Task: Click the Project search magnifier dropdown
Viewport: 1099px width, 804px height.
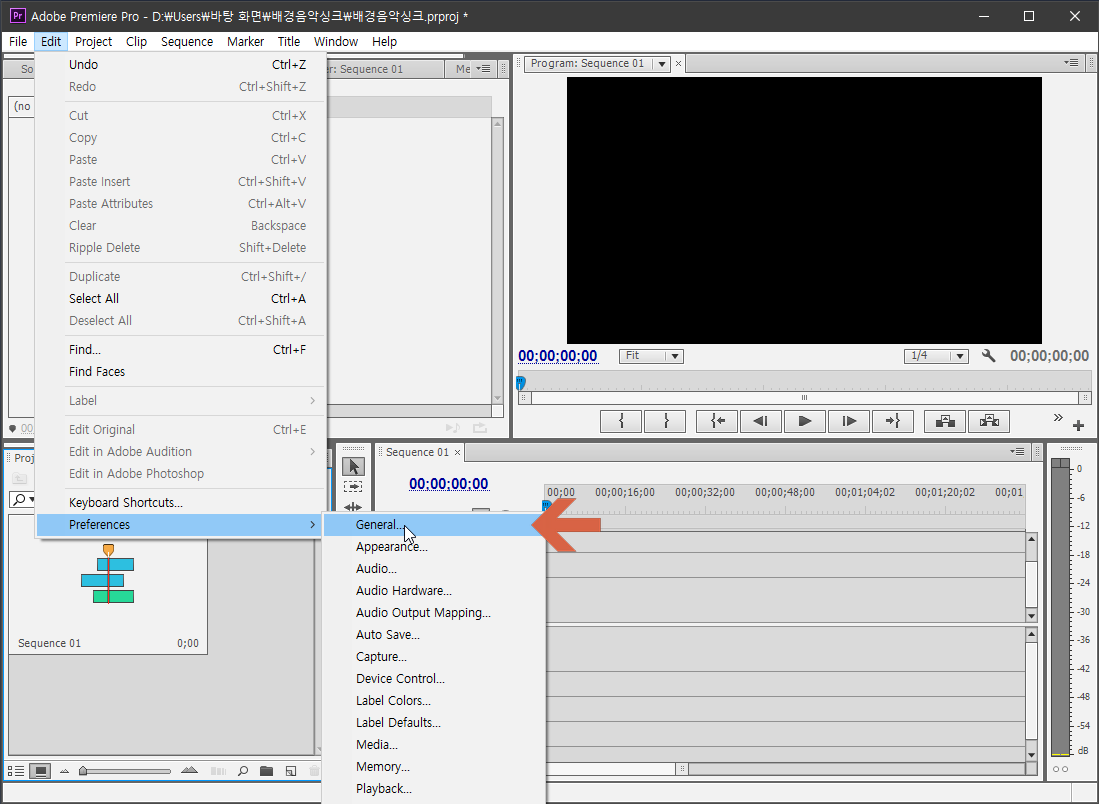Action: pyautogui.click(x=22, y=499)
